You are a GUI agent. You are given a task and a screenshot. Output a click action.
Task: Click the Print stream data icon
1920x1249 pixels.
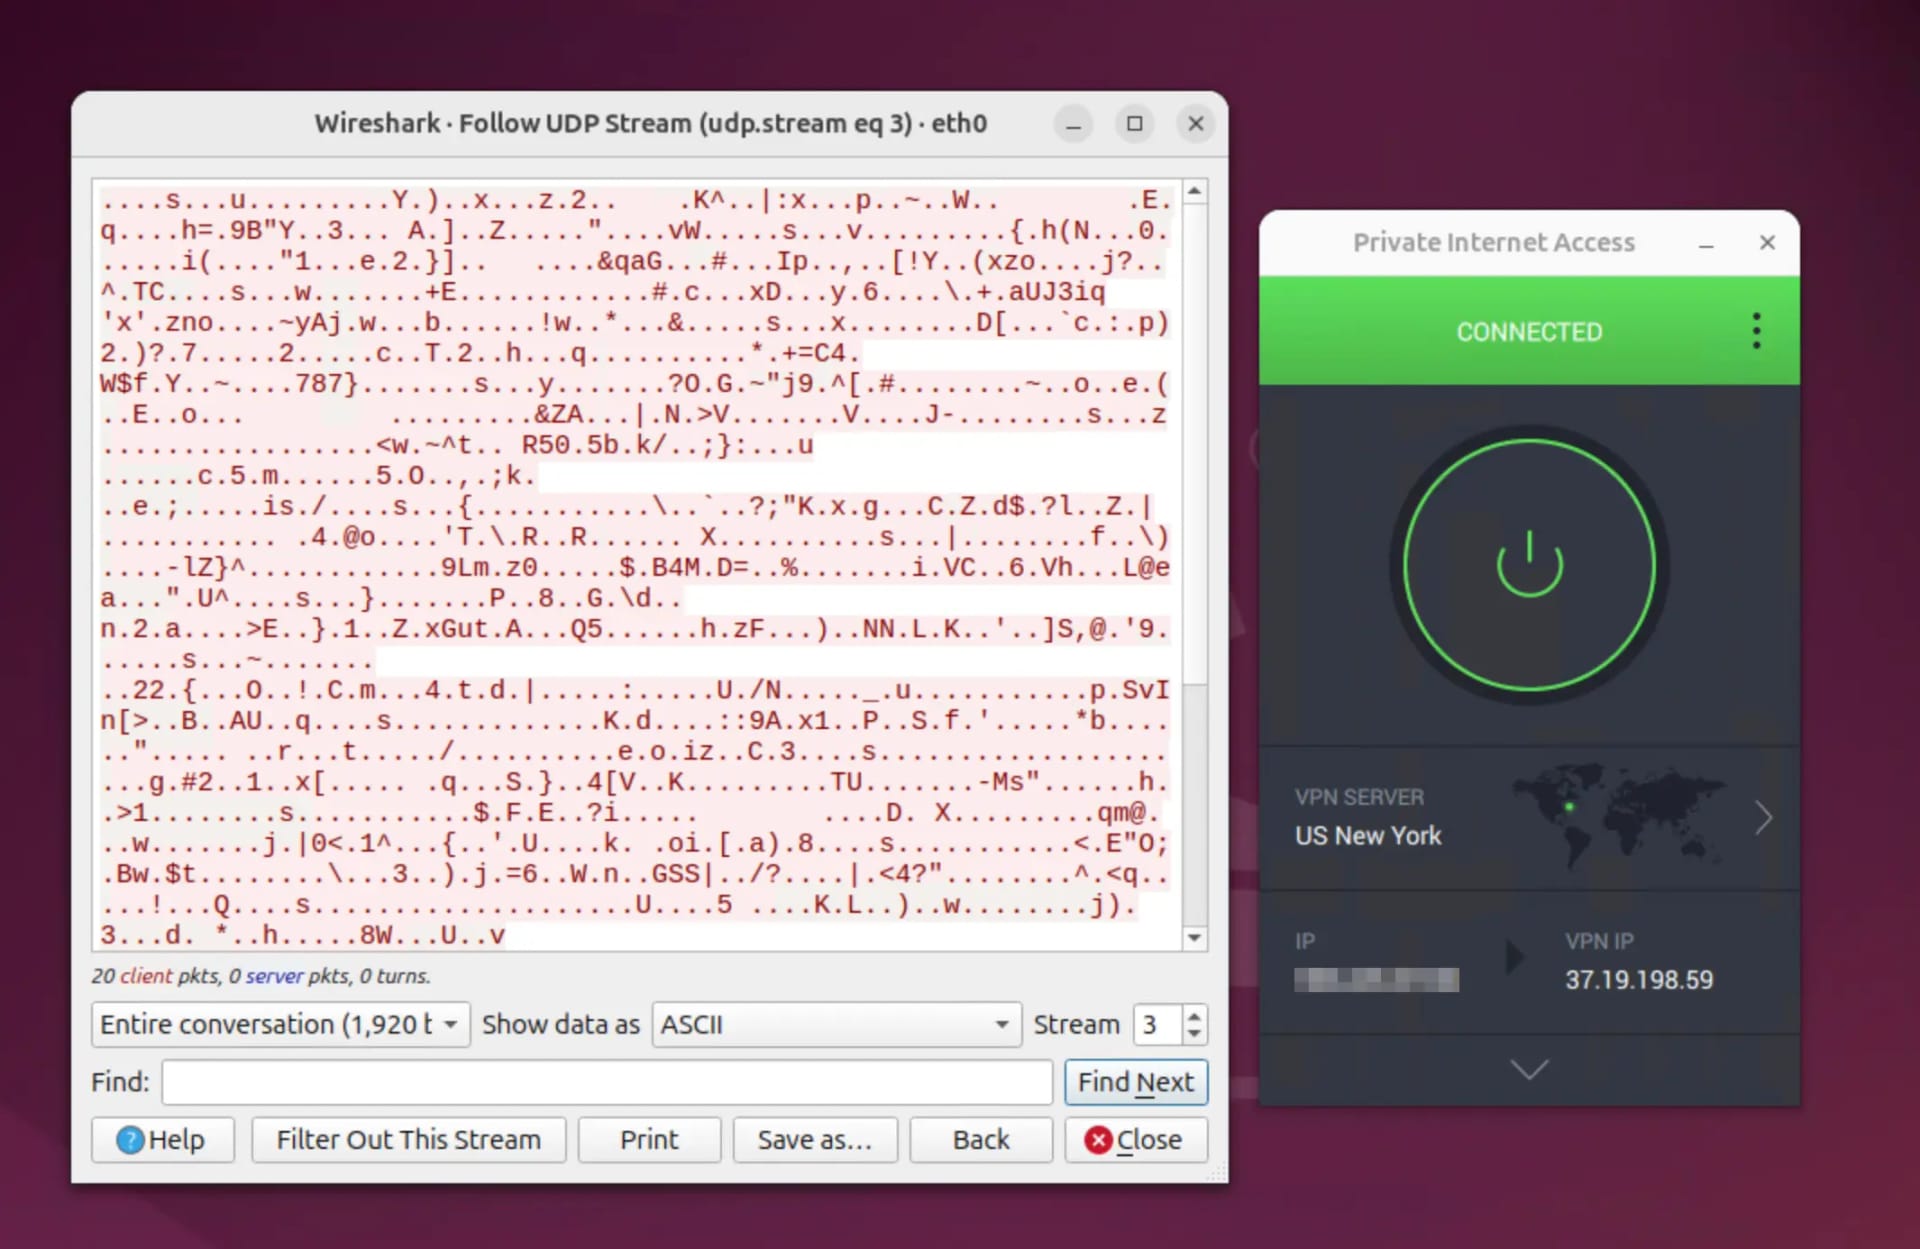(649, 1139)
